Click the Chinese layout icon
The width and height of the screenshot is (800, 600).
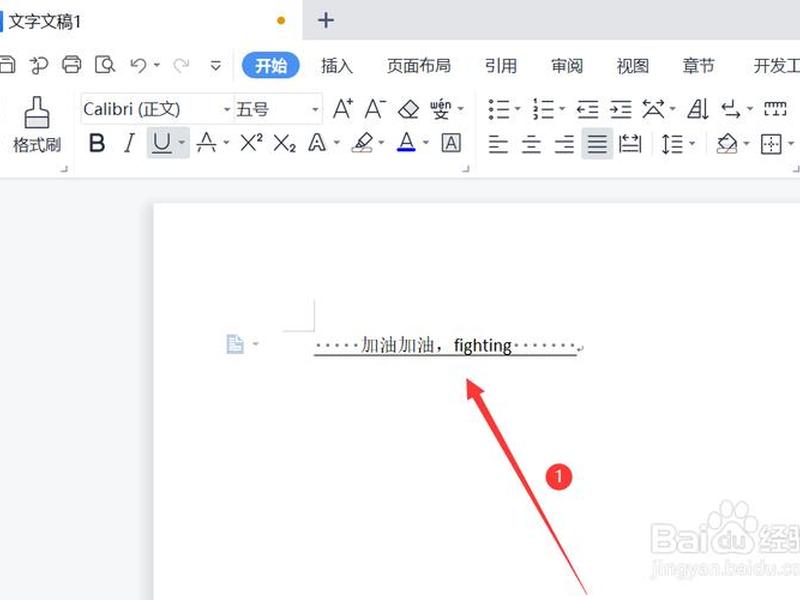click(x=653, y=109)
